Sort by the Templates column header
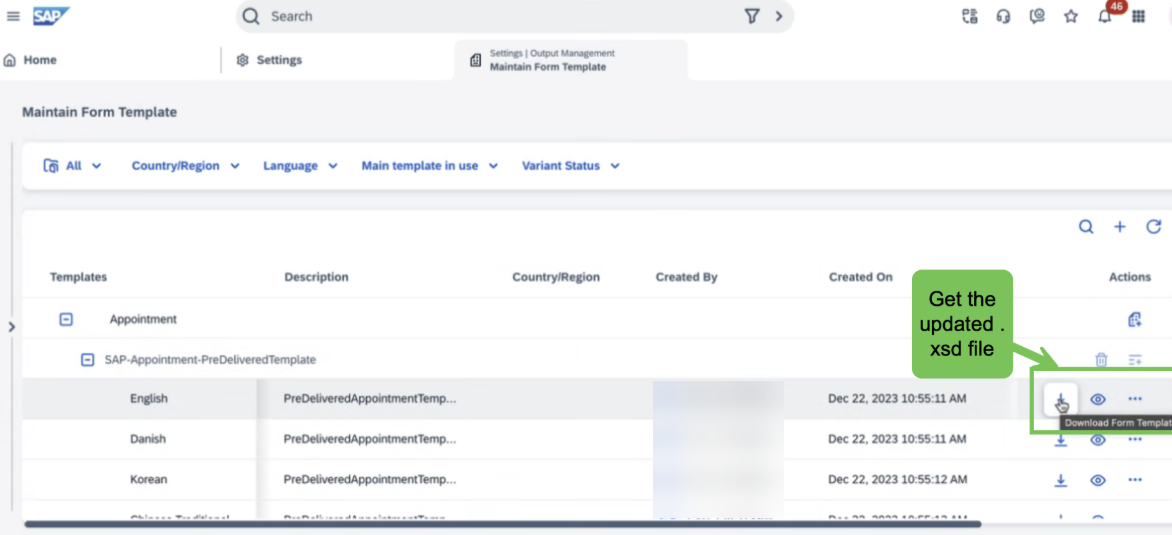 (78, 277)
